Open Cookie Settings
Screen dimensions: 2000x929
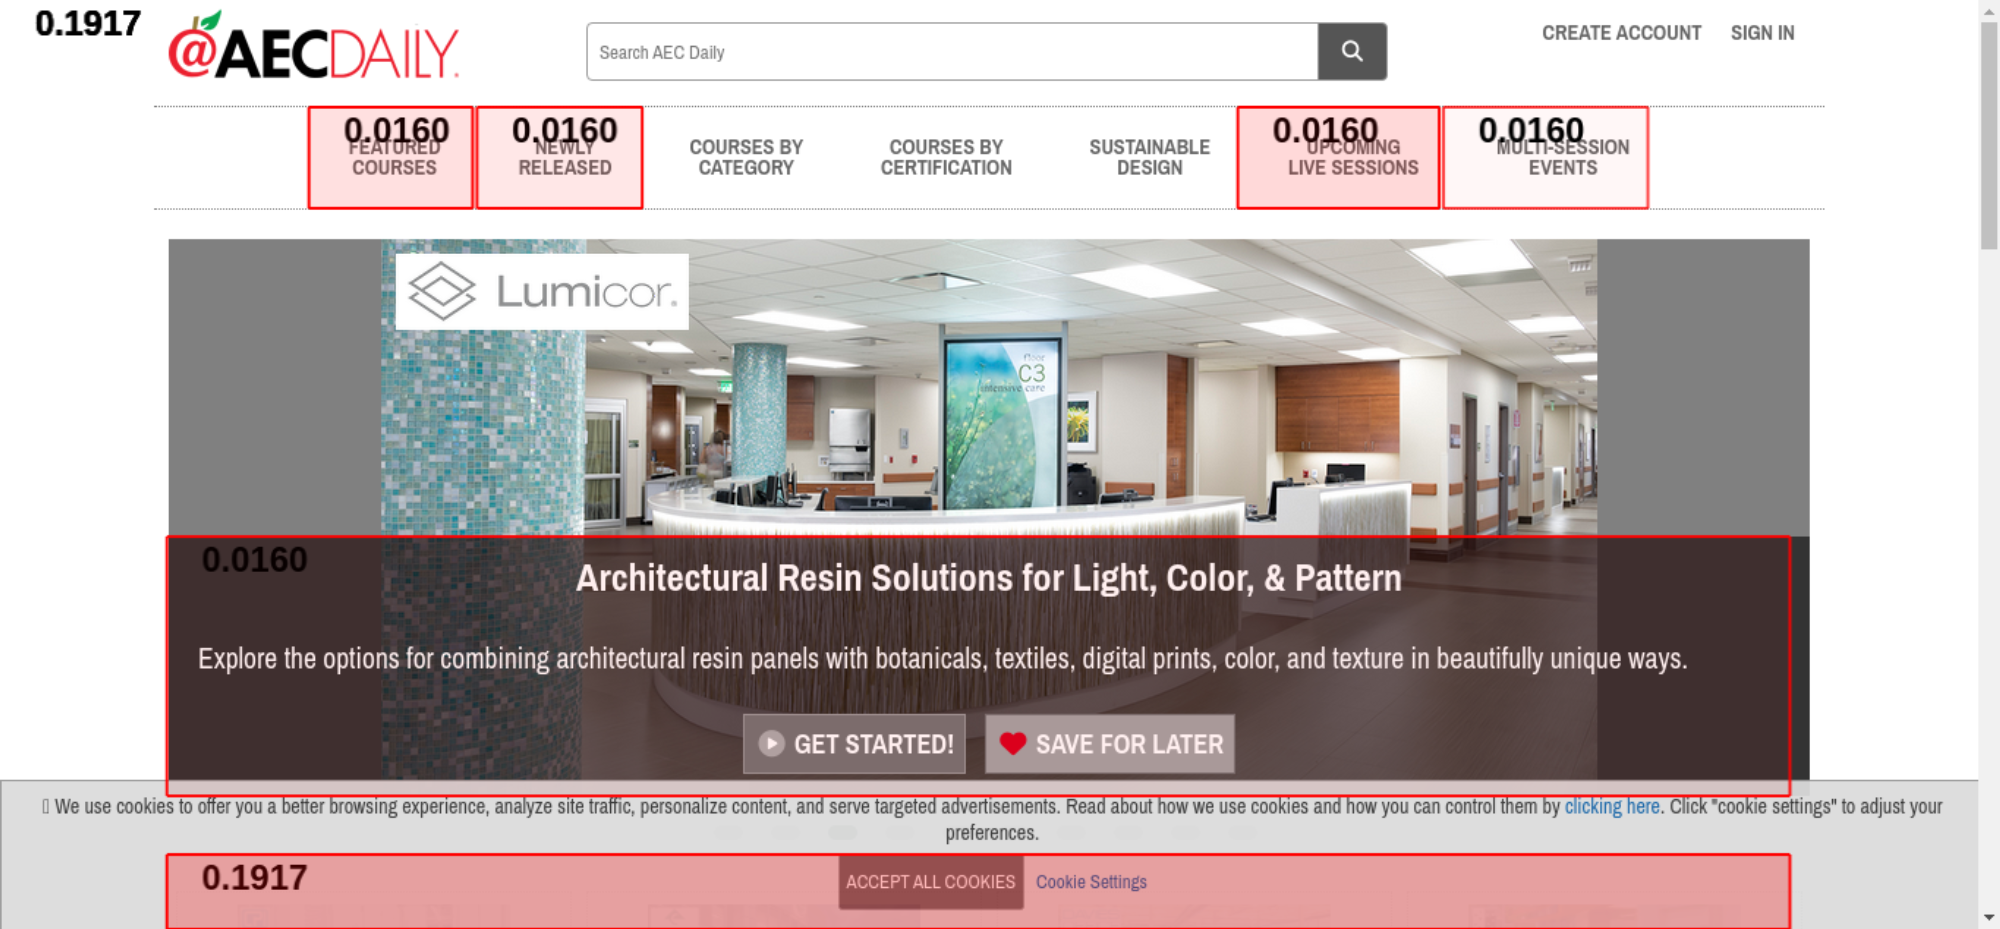click(1091, 882)
